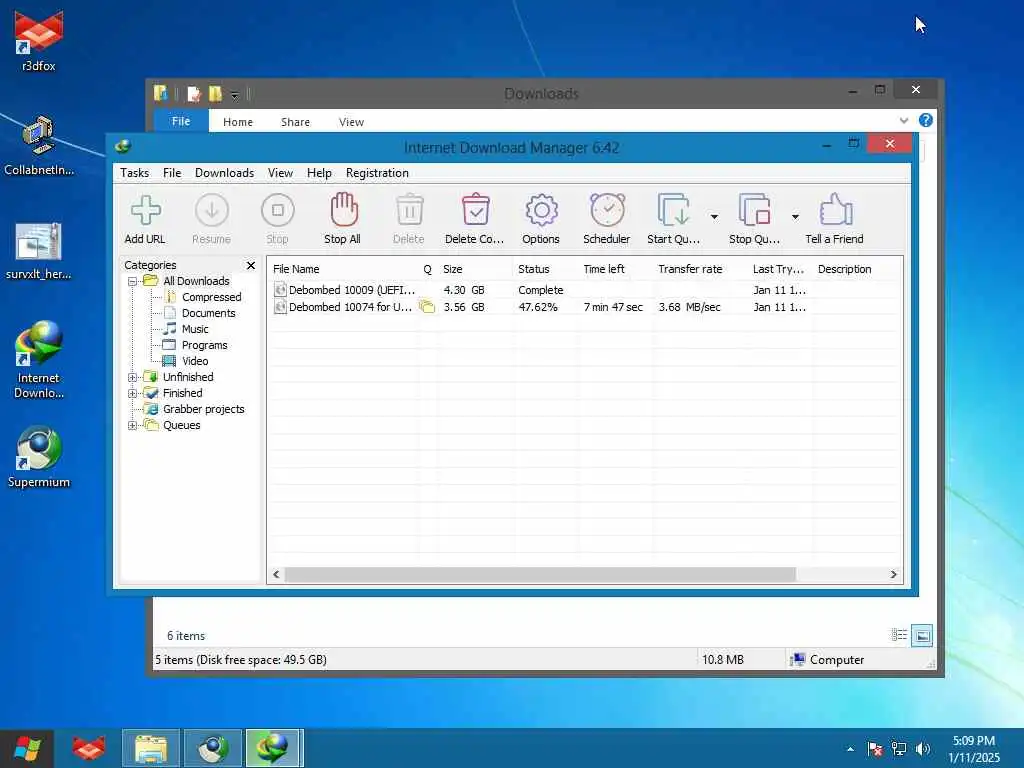The image size is (1024, 768).
Task: Click scroll left arrow in download list
Action: [276, 575]
